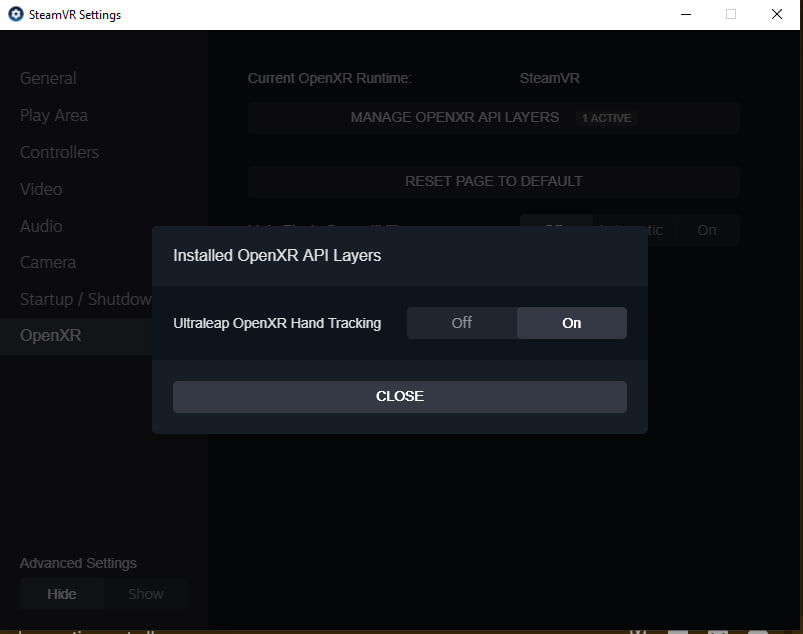Select the Controllers settings tab

pyautogui.click(x=59, y=152)
